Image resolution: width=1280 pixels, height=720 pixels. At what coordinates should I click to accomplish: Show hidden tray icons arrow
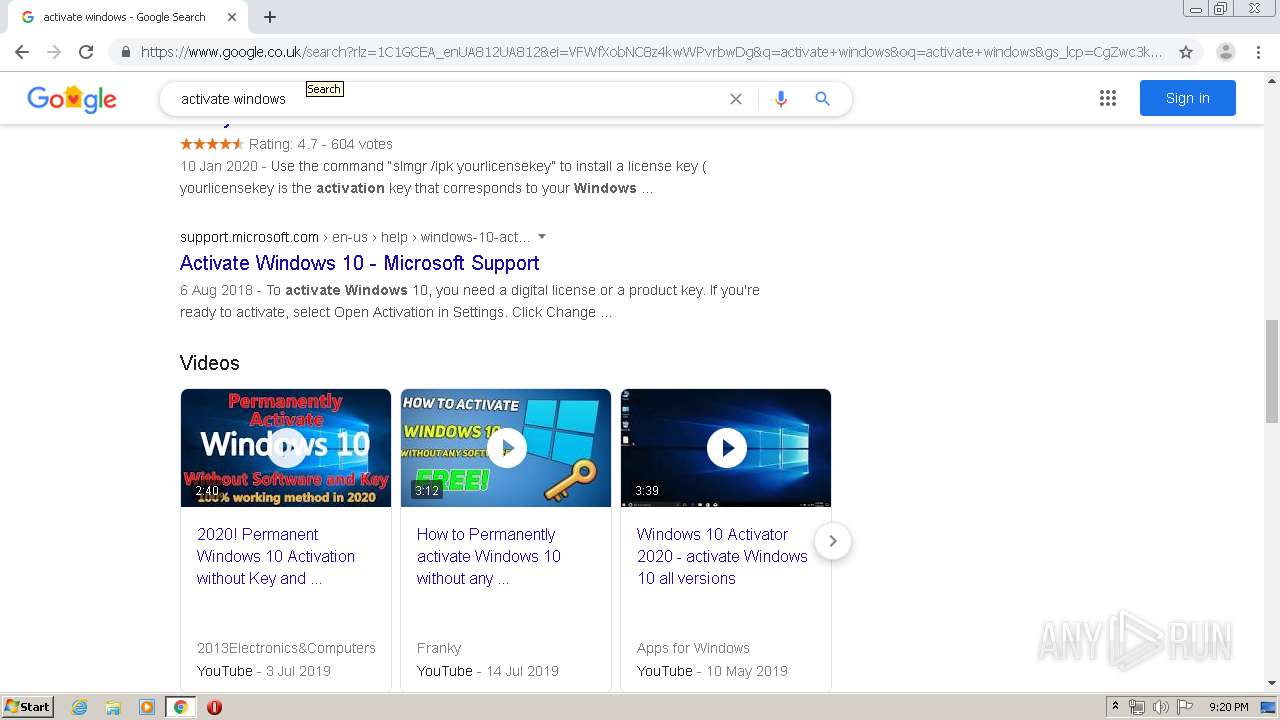pos(1115,707)
